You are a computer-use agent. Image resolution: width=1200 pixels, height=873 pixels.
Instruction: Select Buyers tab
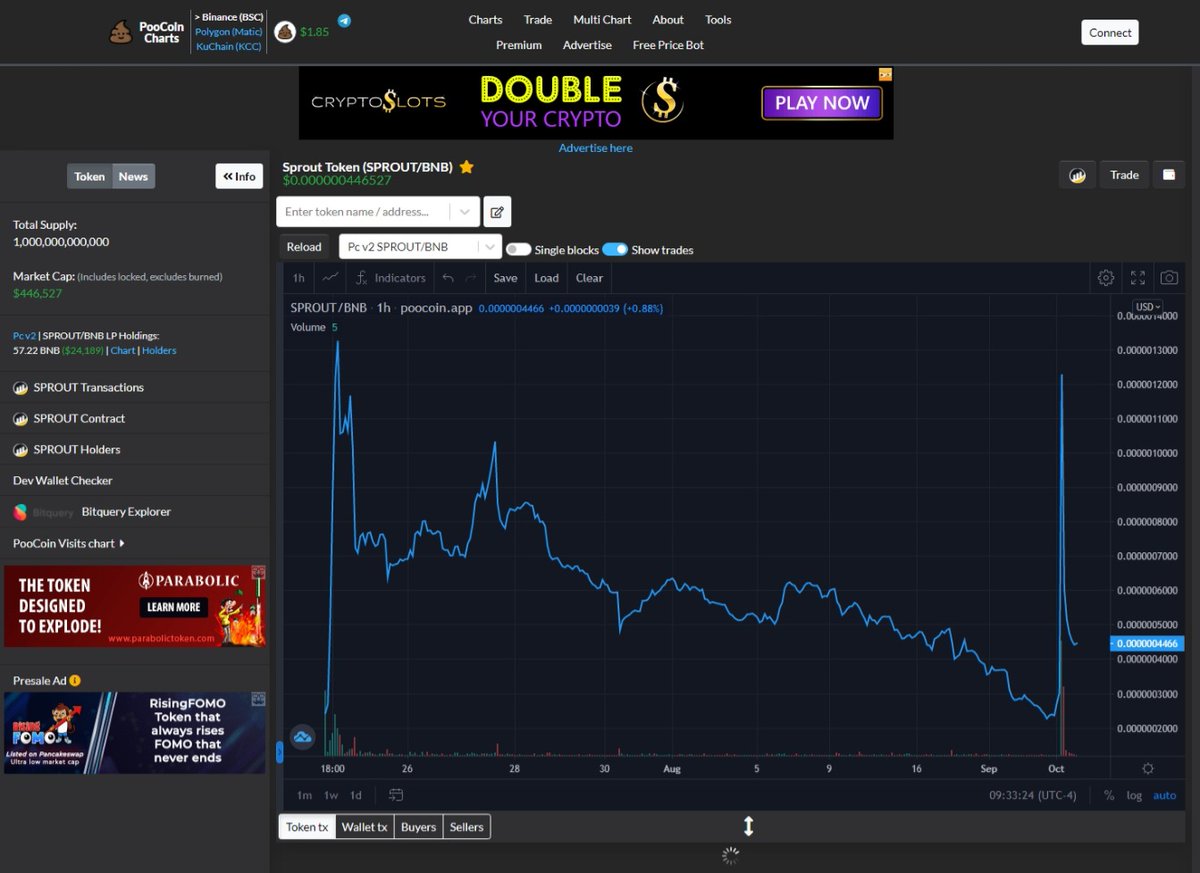pyautogui.click(x=419, y=827)
